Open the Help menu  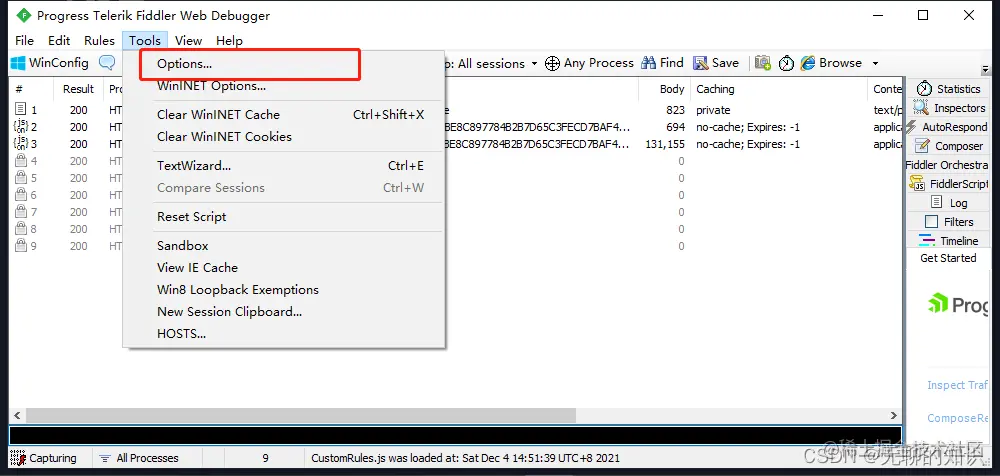[230, 40]
